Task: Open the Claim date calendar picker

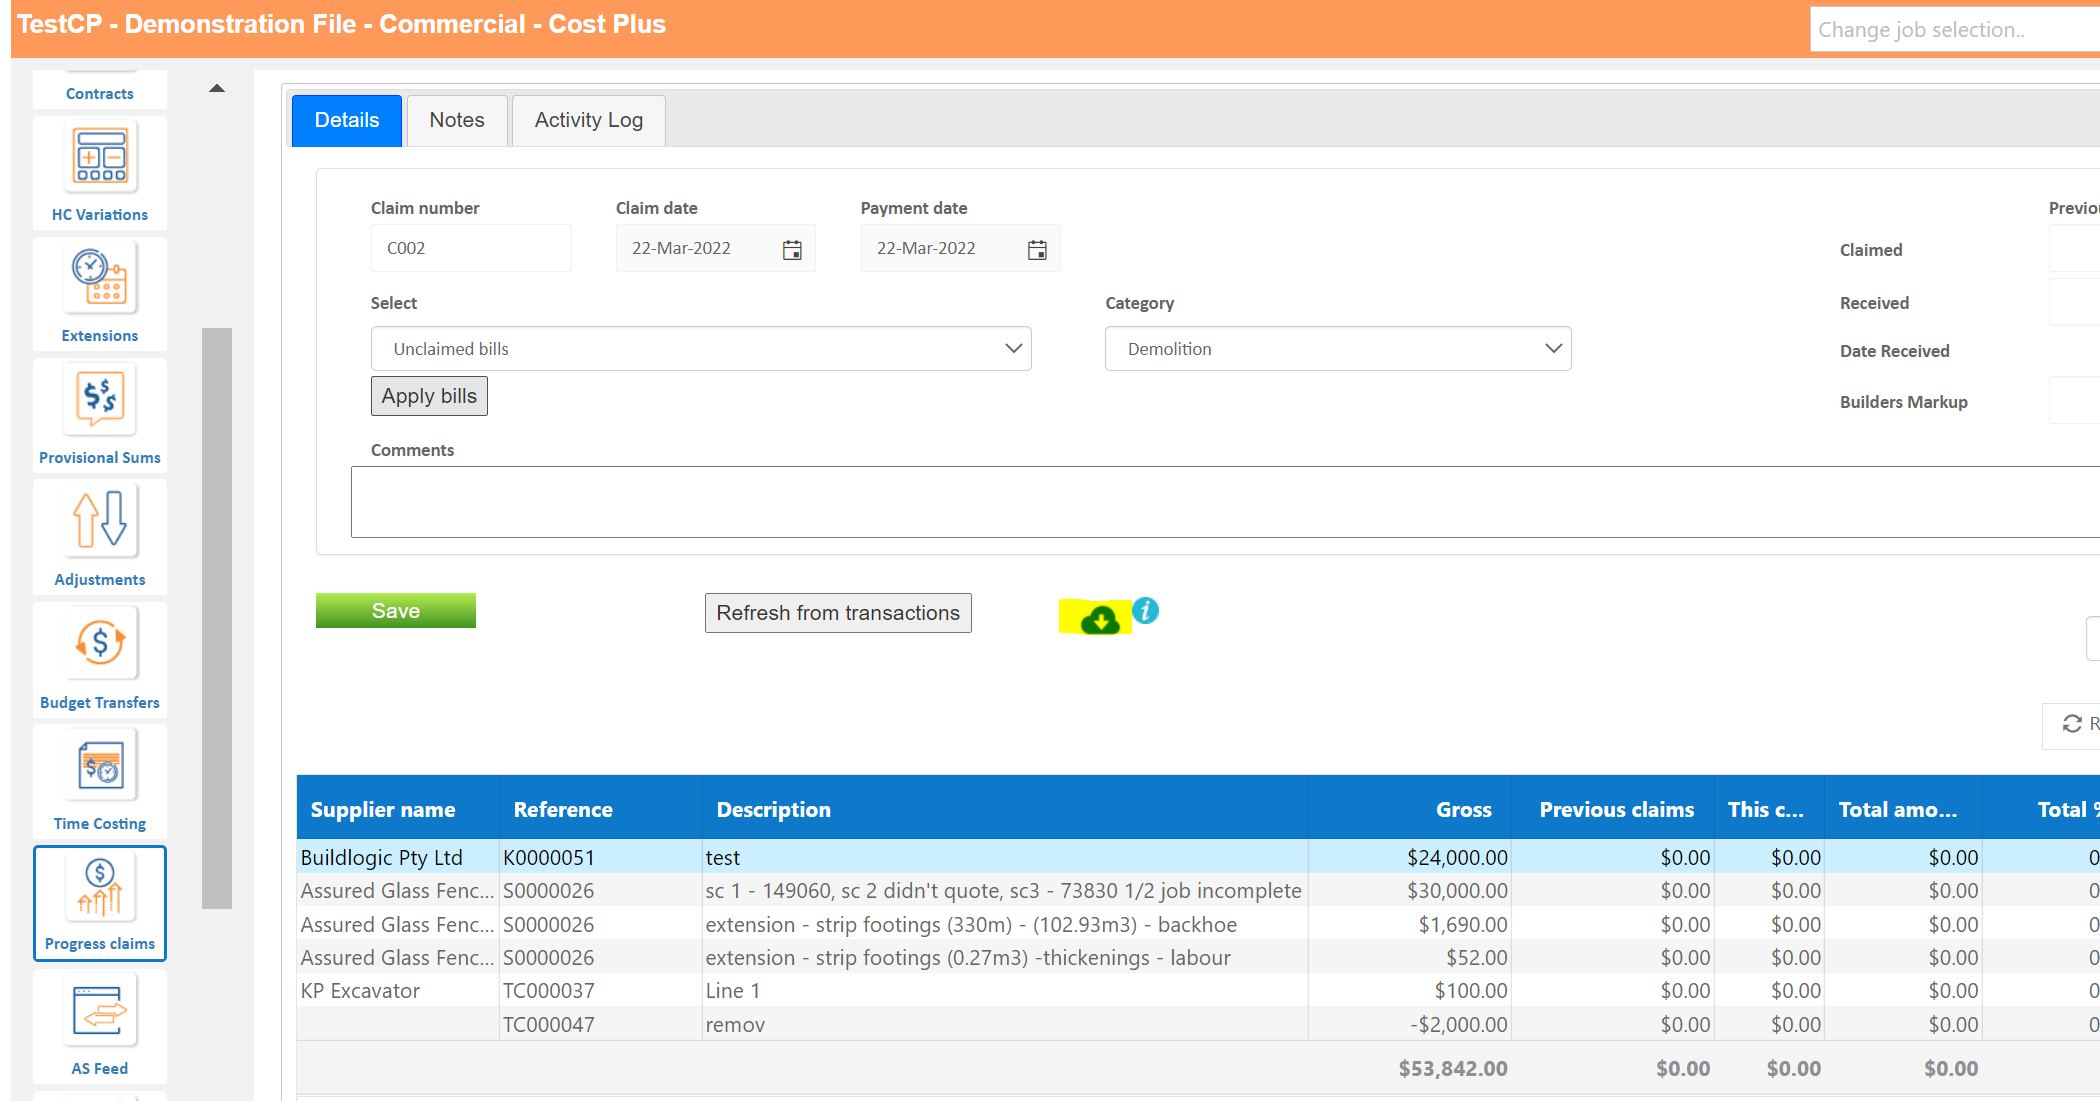Action: [792, 249]
